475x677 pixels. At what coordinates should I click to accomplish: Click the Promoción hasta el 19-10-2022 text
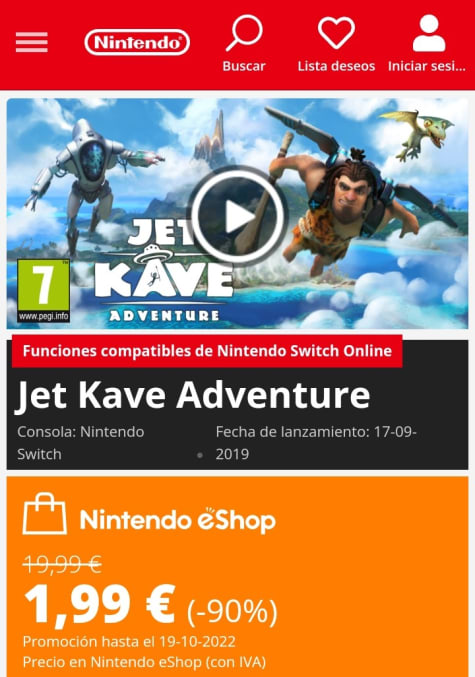tap(129, 642)
